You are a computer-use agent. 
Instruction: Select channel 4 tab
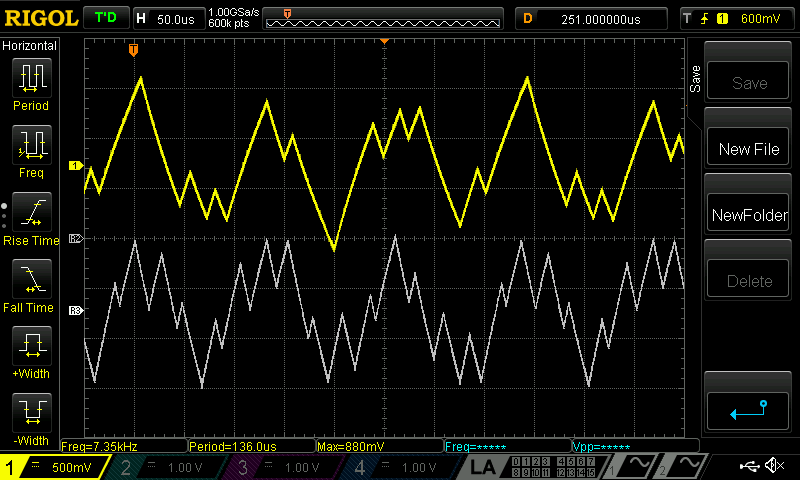pos(398,467)
